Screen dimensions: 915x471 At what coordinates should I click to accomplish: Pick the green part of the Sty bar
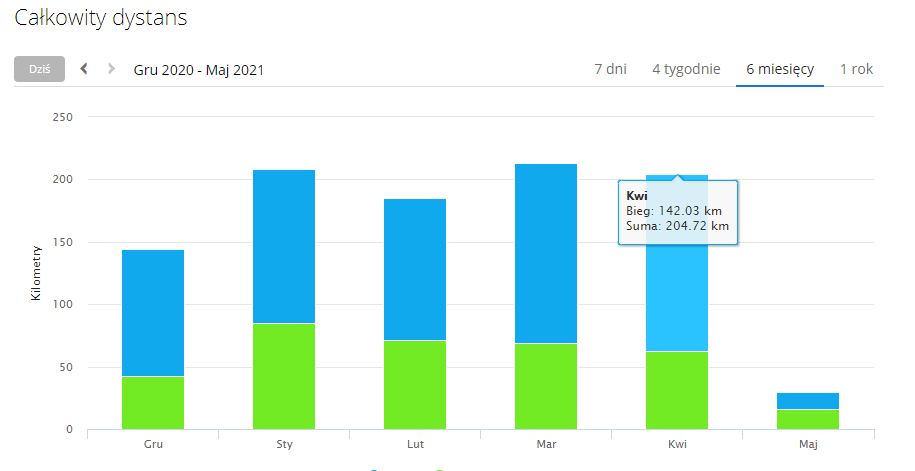click(284, 376)
